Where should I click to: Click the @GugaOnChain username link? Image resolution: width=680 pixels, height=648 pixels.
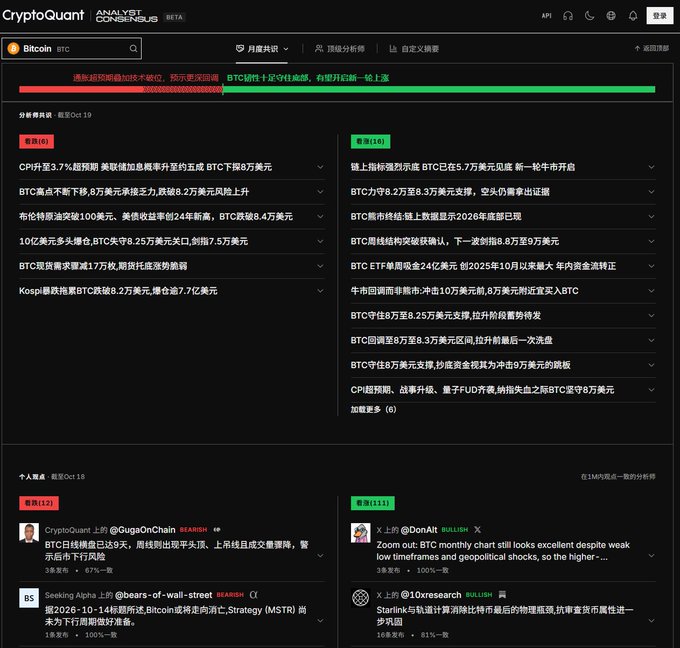142,530
